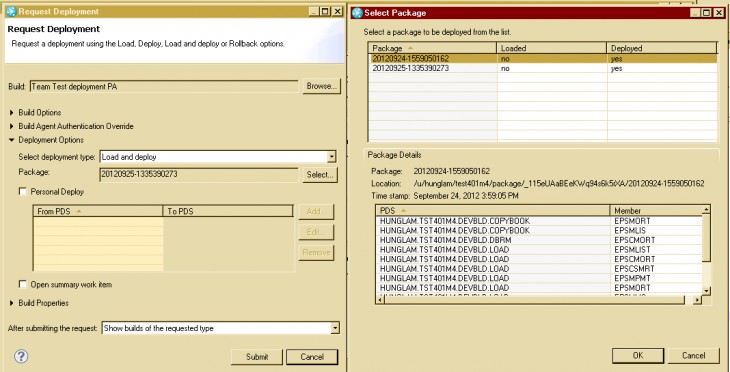This screenshot has height=372, width=730.
Task: Sort by From PDS column header
Action: click(x=98, y=211)
